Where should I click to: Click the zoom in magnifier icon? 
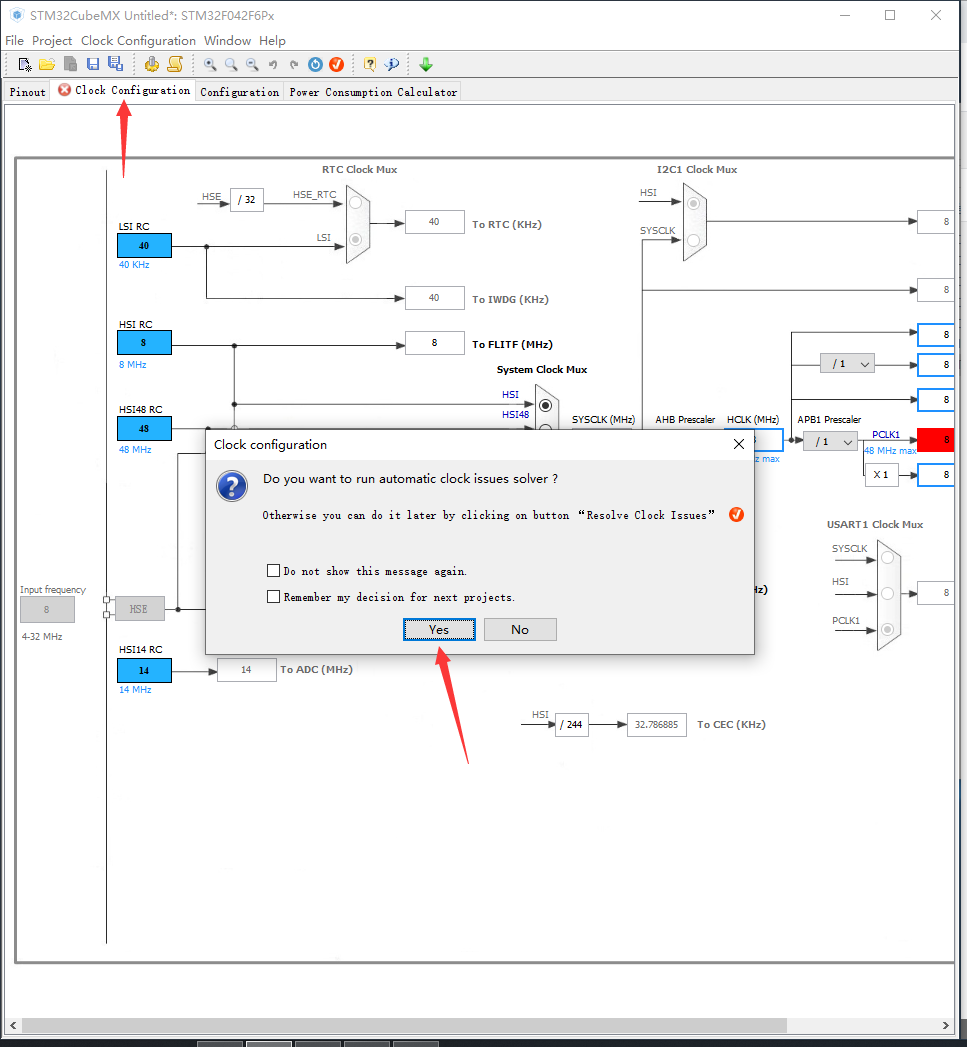(x=210, y=63)
